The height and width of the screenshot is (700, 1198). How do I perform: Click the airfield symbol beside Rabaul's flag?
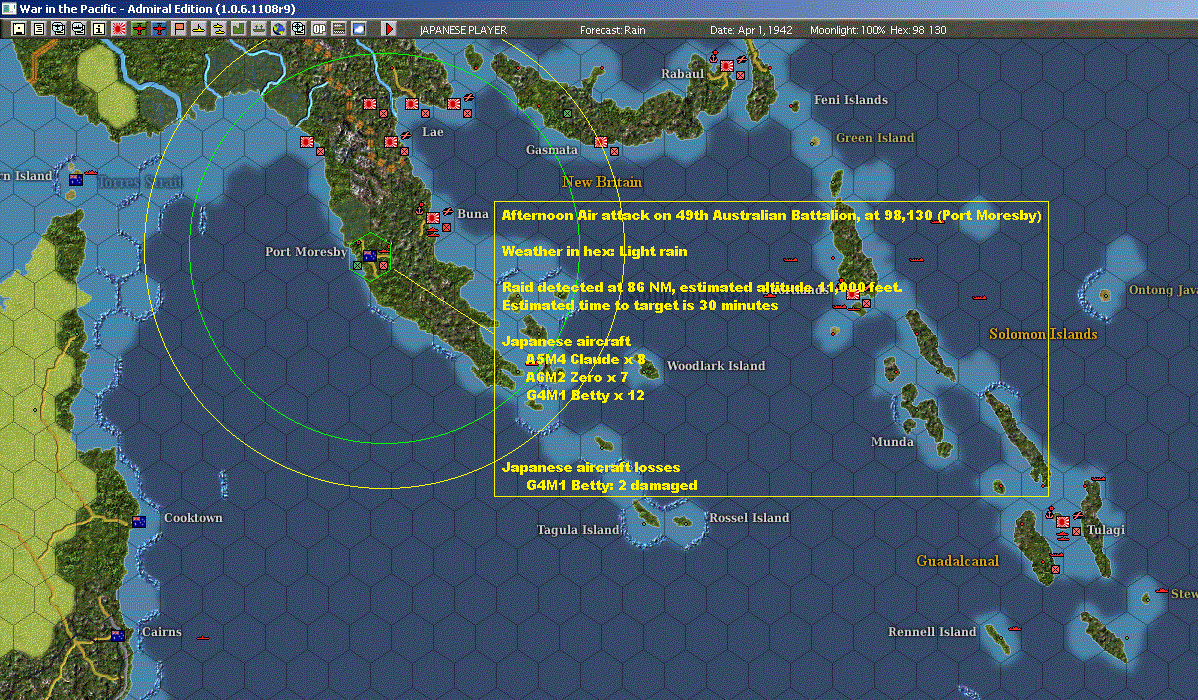pyautogui.click(x=740, y=59)
